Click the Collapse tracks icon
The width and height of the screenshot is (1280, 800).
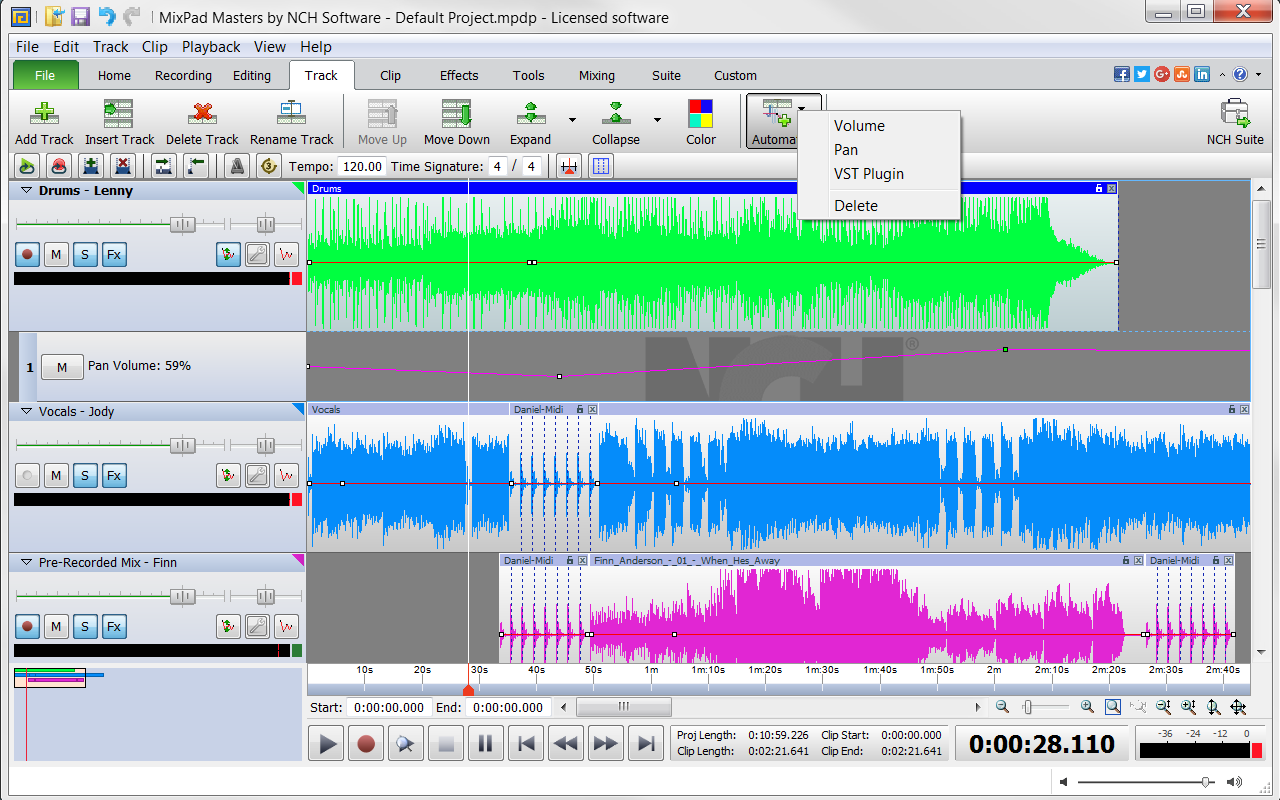[615, 120]
